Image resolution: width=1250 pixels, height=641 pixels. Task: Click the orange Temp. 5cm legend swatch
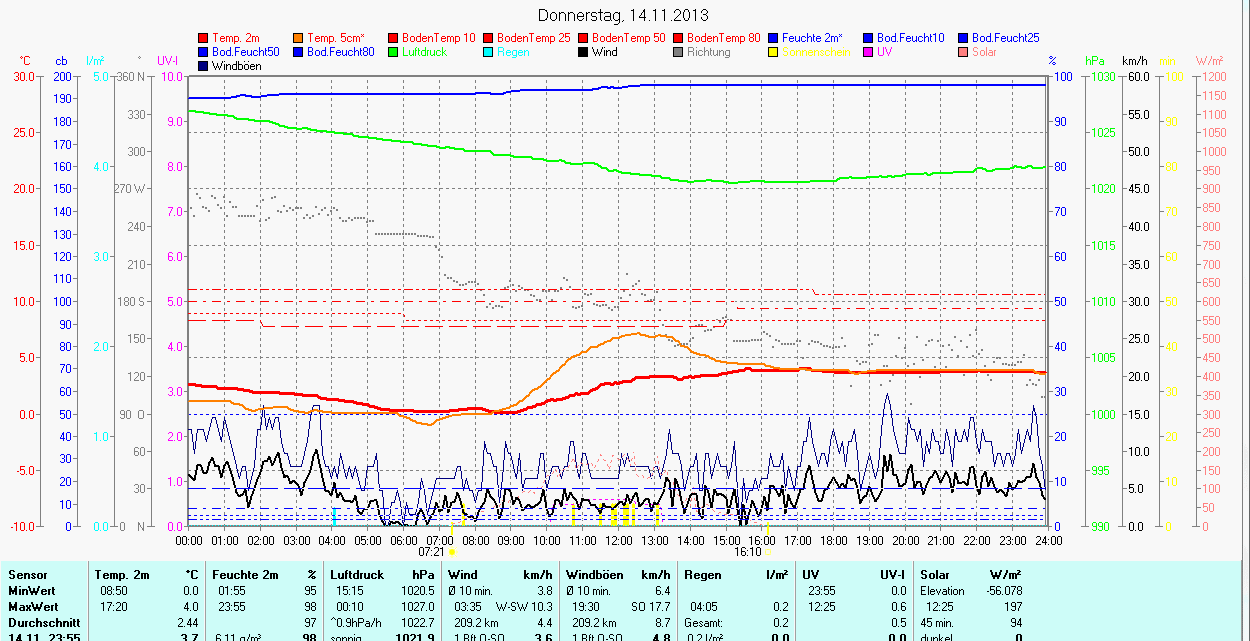(299, 38)
